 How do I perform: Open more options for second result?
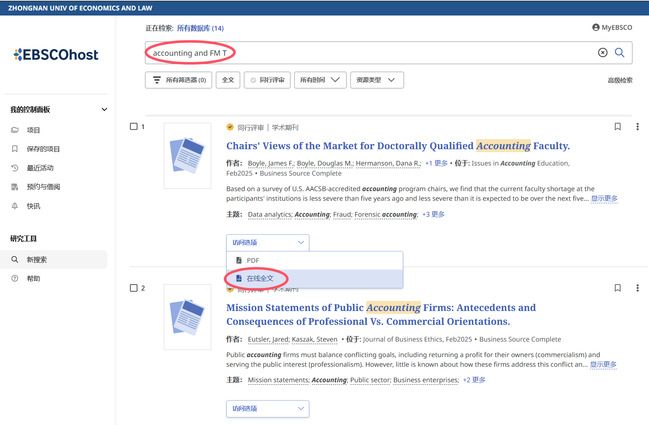click(x=637, y=288)
